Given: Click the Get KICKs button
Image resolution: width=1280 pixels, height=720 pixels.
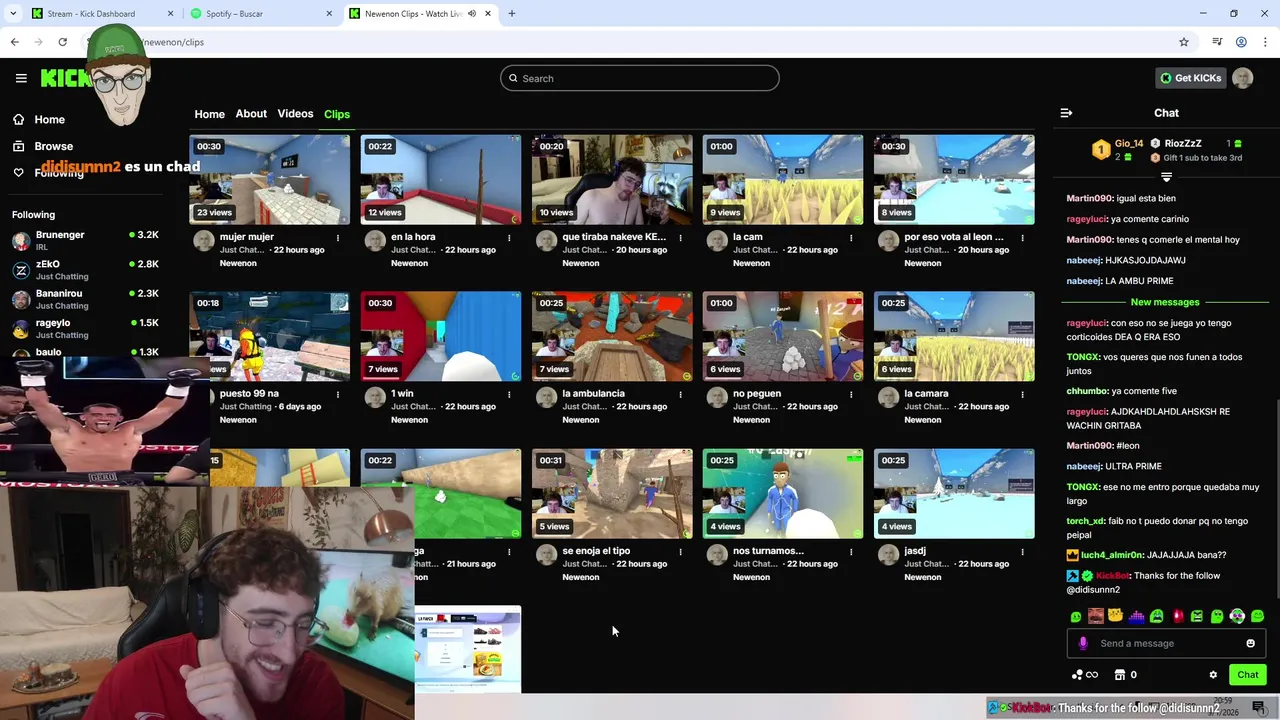Looking at the screenshot, I should pyautogui.click(x=1190, y=78).
